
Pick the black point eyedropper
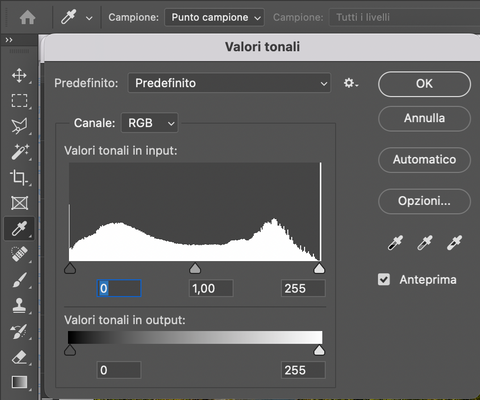click(x=395, y=242)
